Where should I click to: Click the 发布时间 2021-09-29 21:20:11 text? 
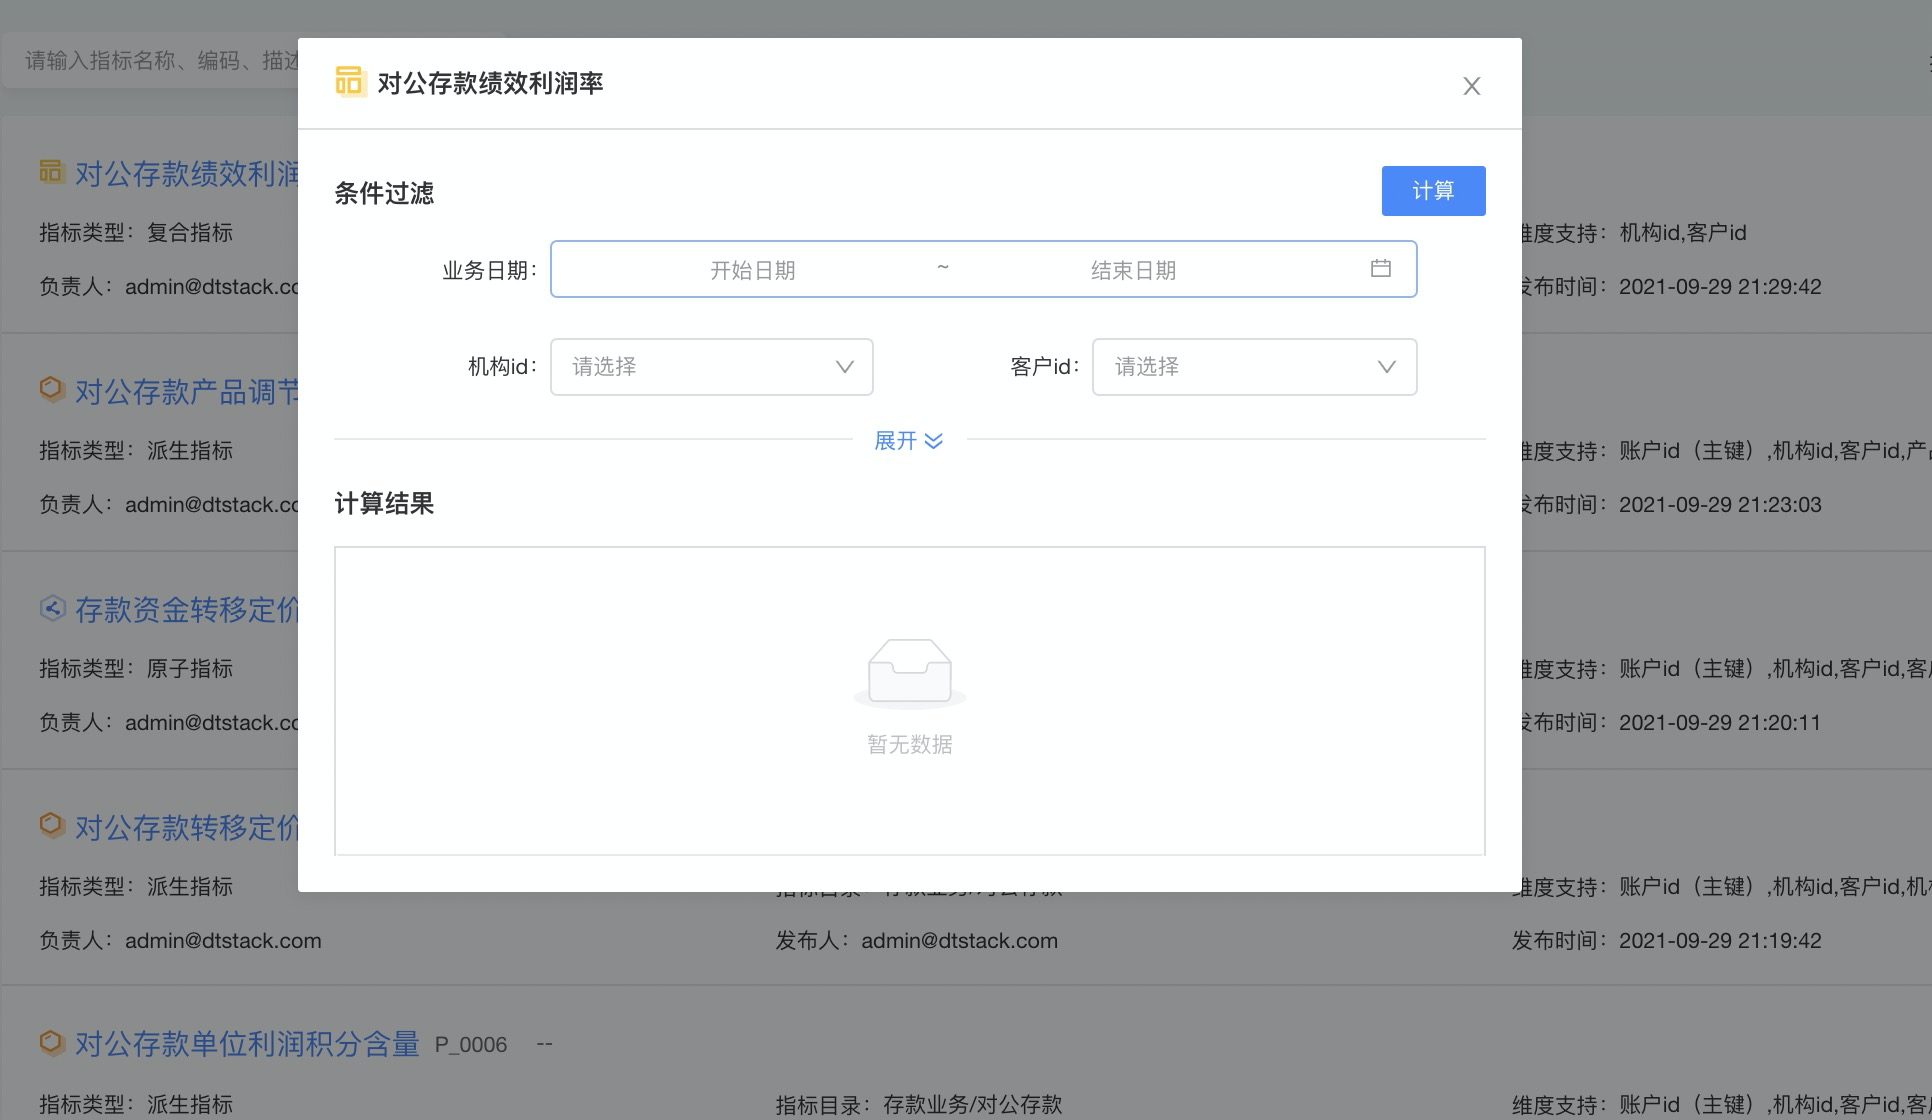click(x=1668, y=723)
